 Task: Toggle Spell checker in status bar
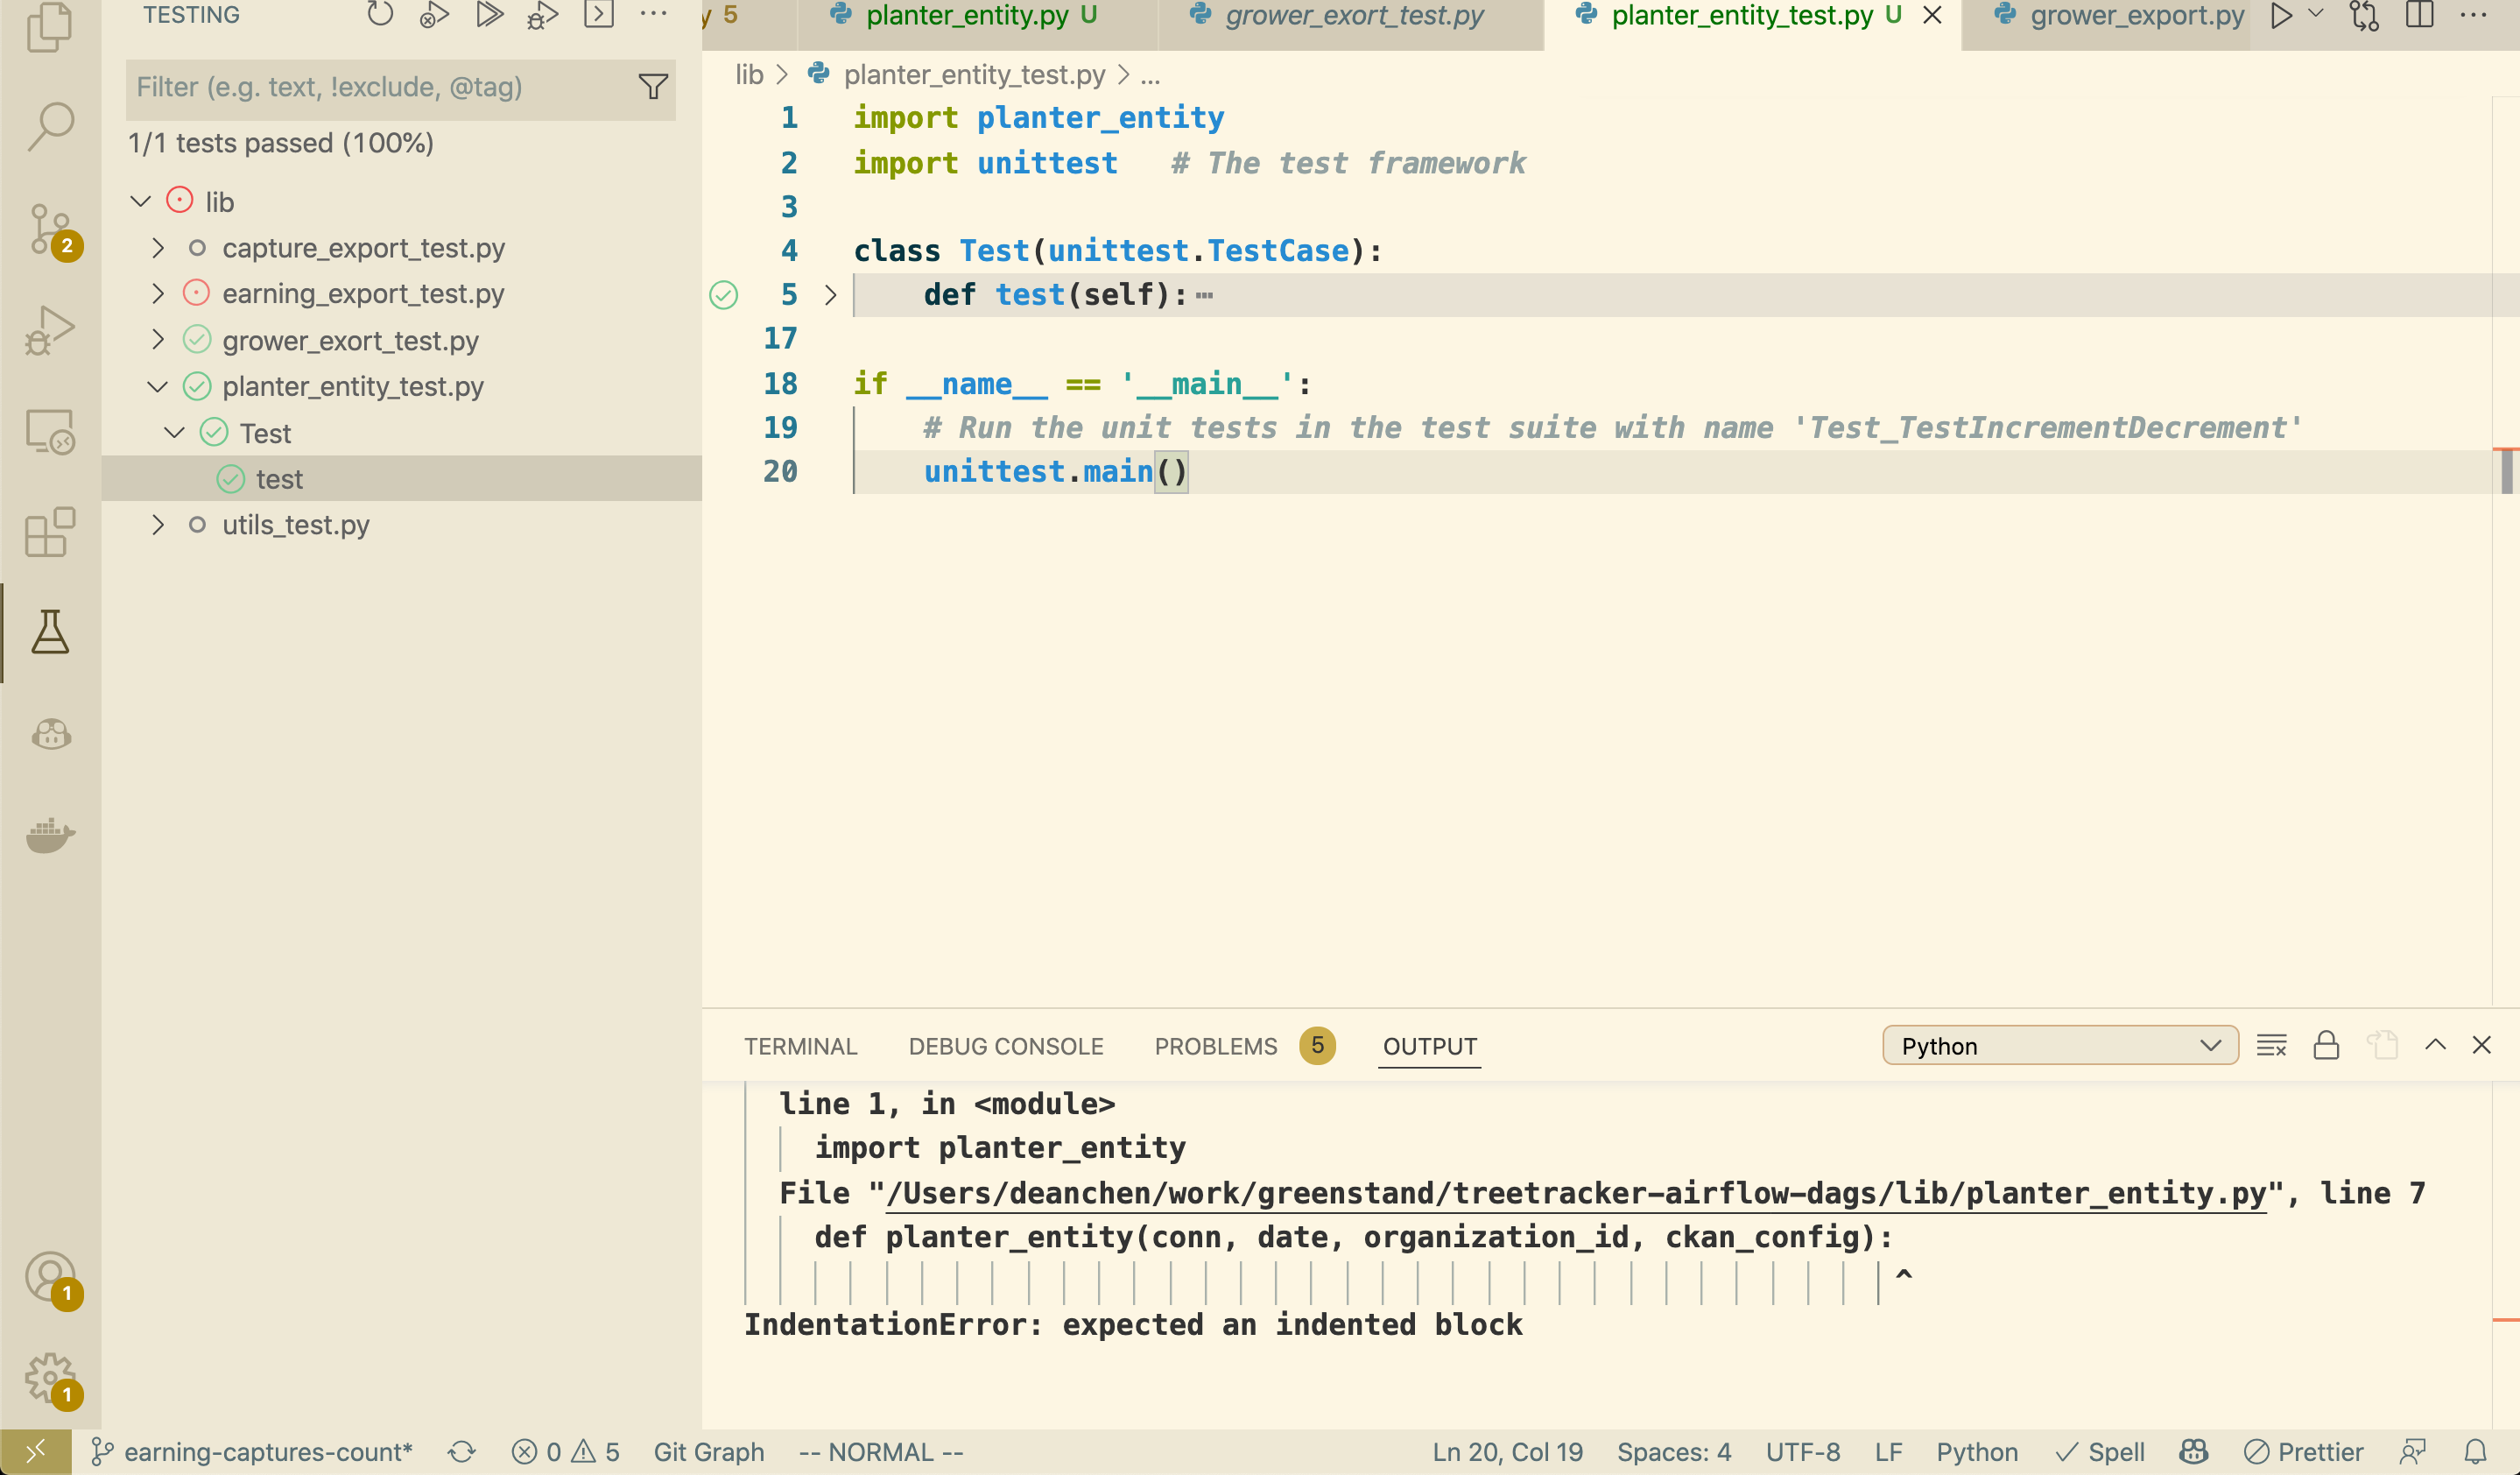point(2100,1452)
